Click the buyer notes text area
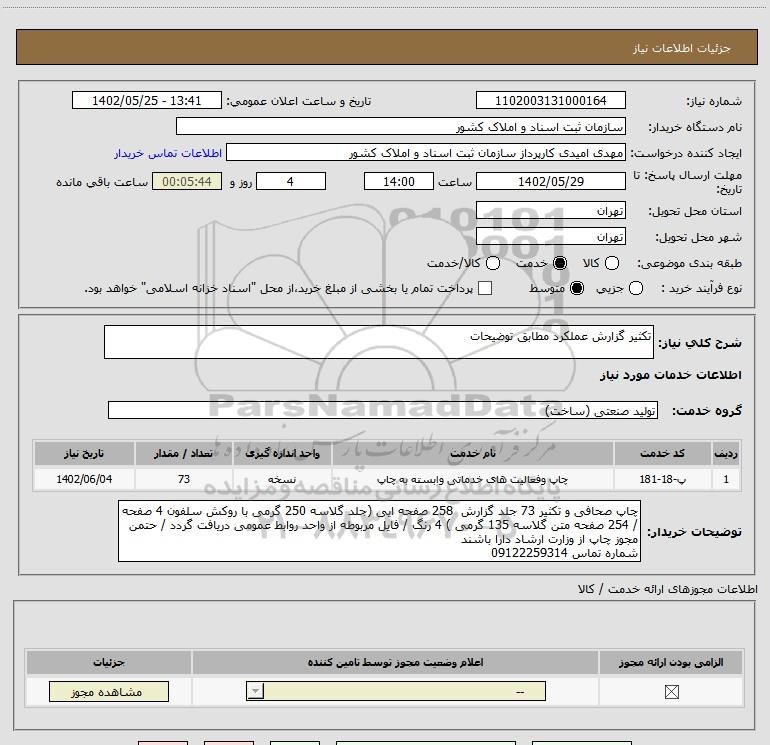The image size is (770, 745). pos(379,531)
